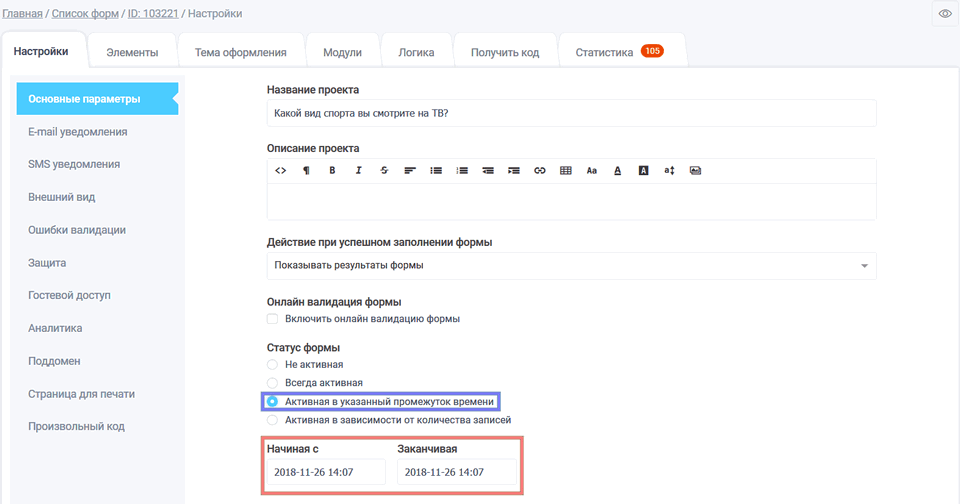960x504 pixels.
Task: Select 'Не активная' form status
Action: click(x=272, y=364)
